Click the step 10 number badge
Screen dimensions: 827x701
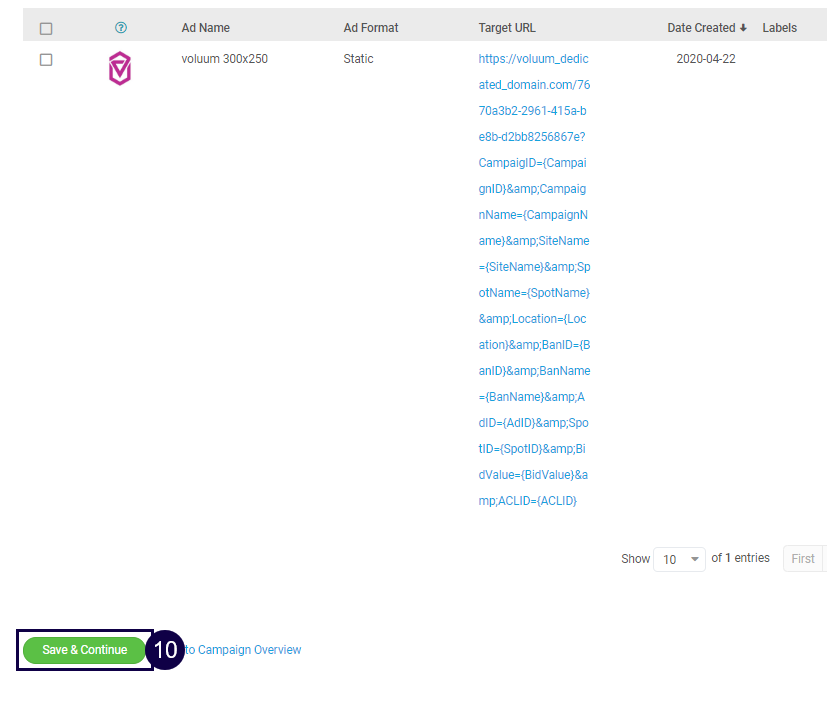[x=166, y=650]
